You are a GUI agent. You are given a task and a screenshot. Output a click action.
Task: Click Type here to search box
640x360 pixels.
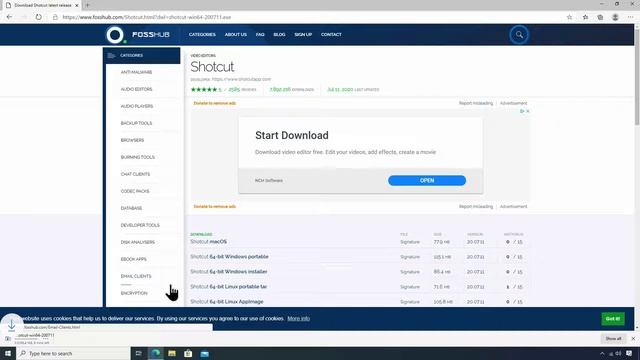tap(73, 353)
